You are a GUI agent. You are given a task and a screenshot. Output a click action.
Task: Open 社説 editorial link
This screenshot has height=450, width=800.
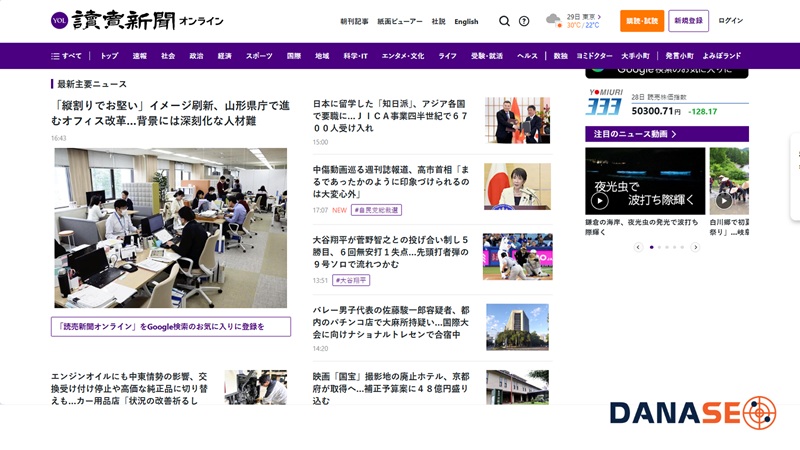click(438, 21)
